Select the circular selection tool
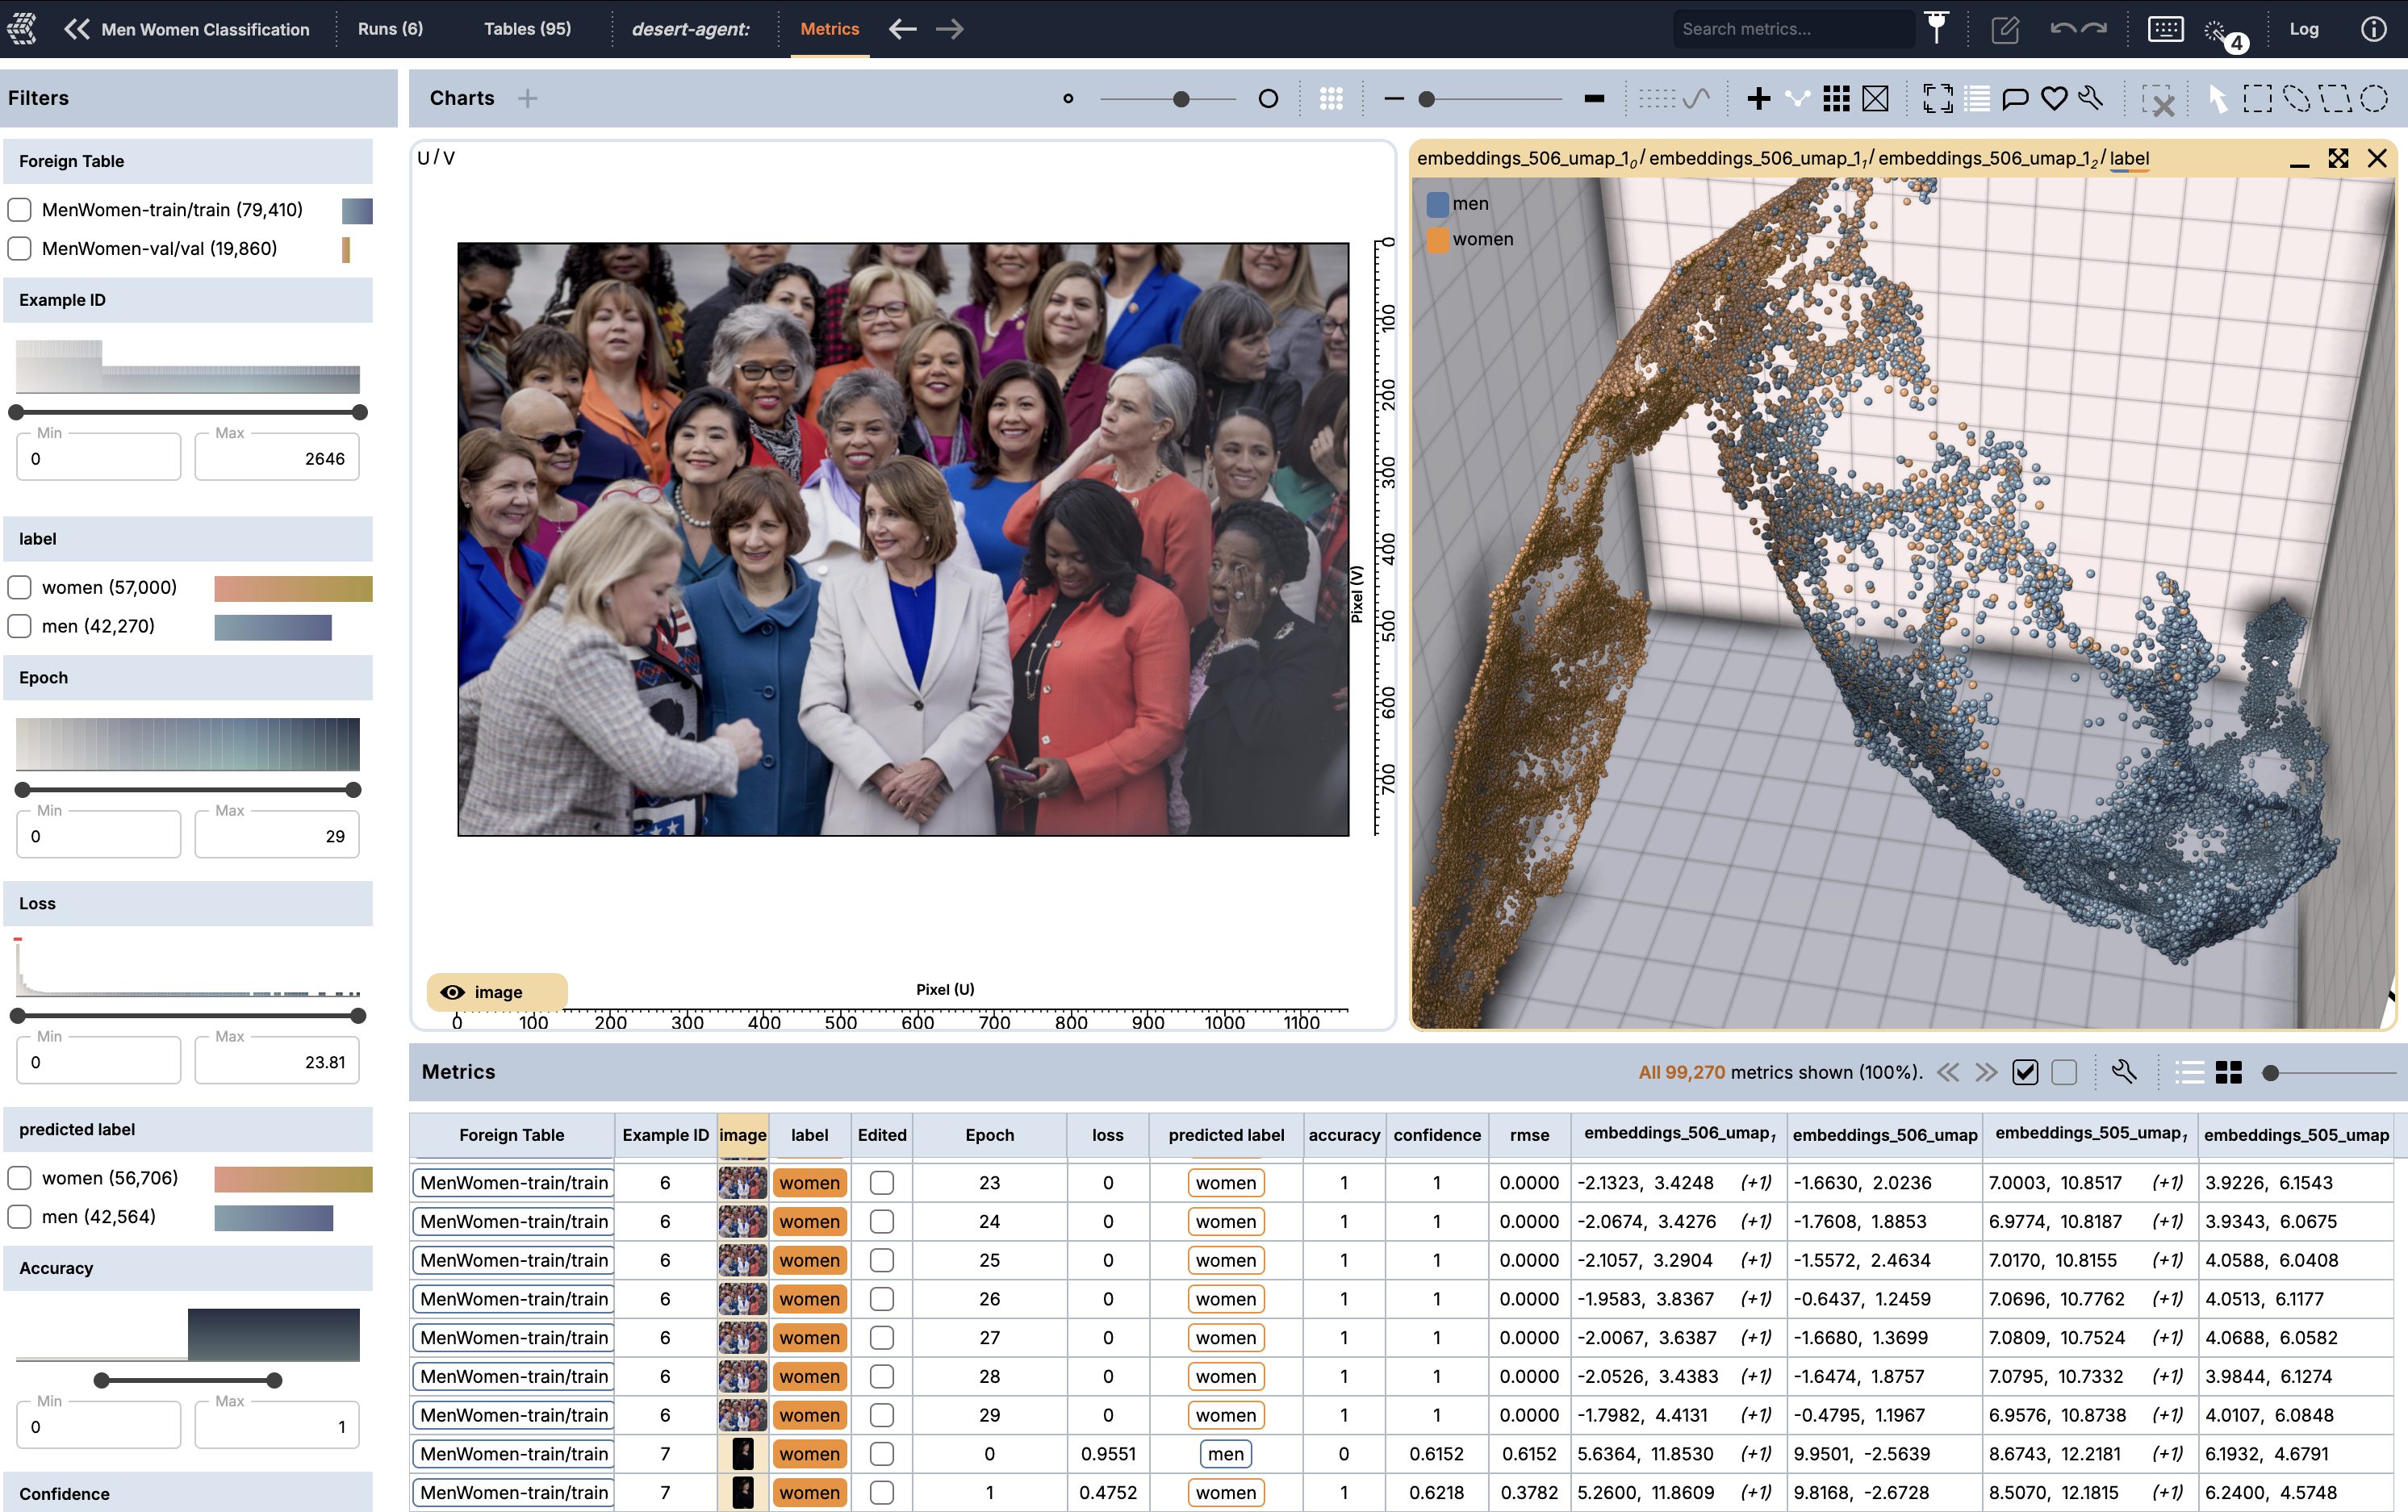Screen dimensions: 2408x1512 coord(2374,98)
